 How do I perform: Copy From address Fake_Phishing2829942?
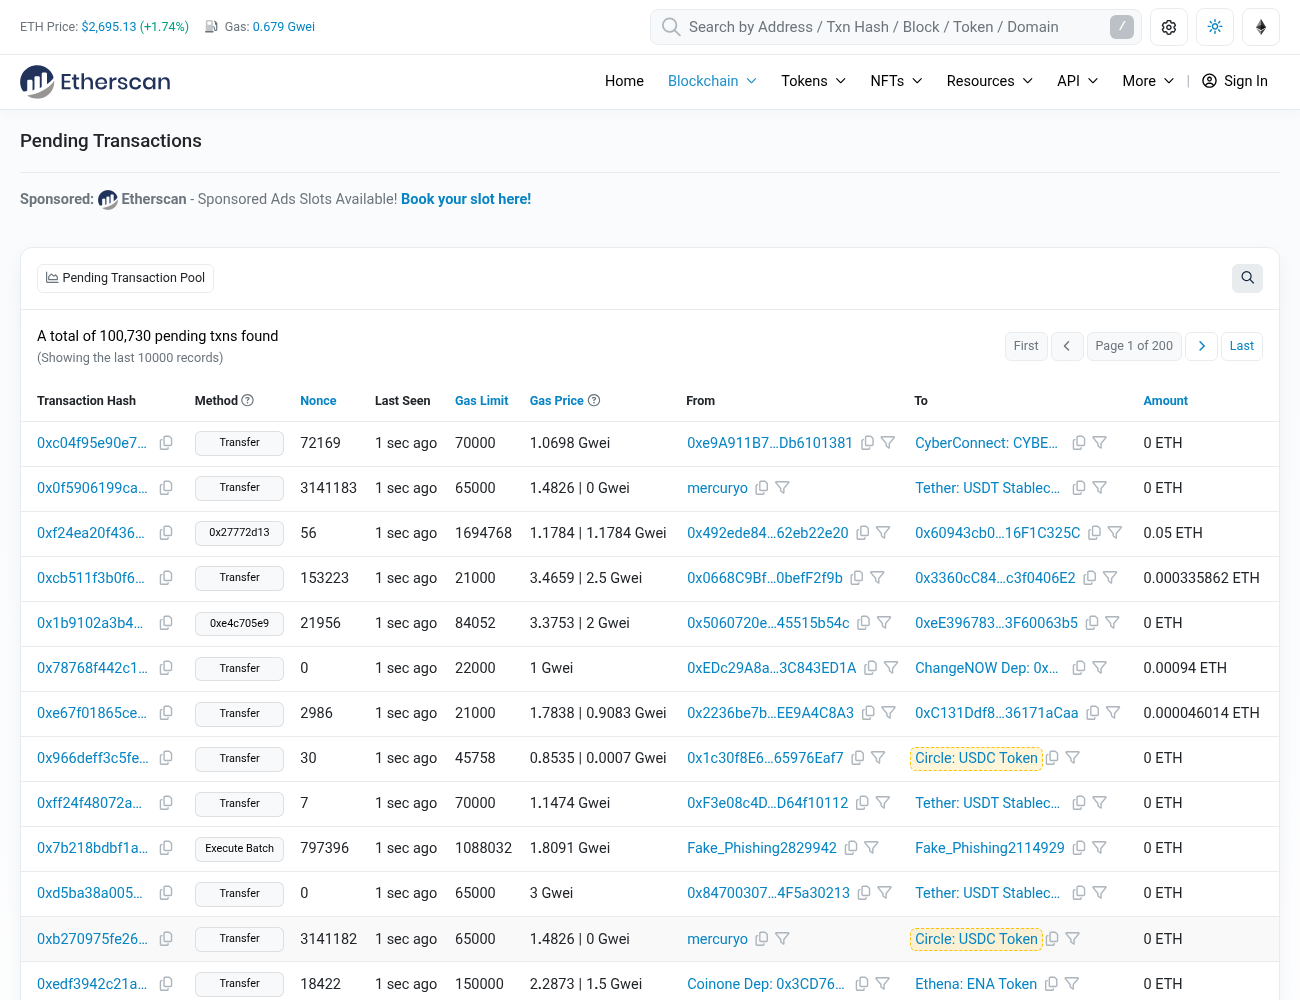point(851,848)
